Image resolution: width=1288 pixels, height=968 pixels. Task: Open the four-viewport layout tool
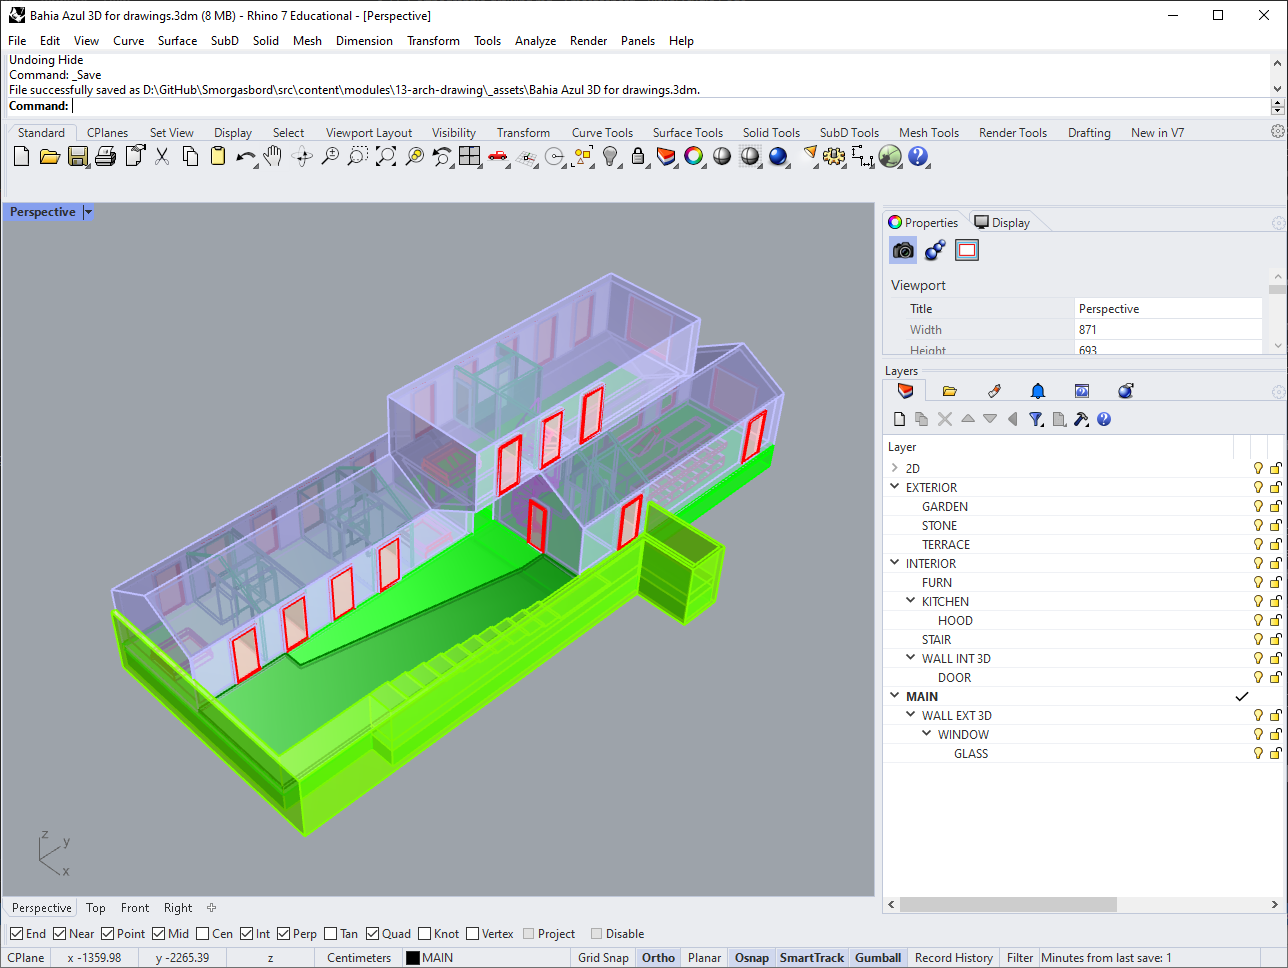(x=469, y=156)
